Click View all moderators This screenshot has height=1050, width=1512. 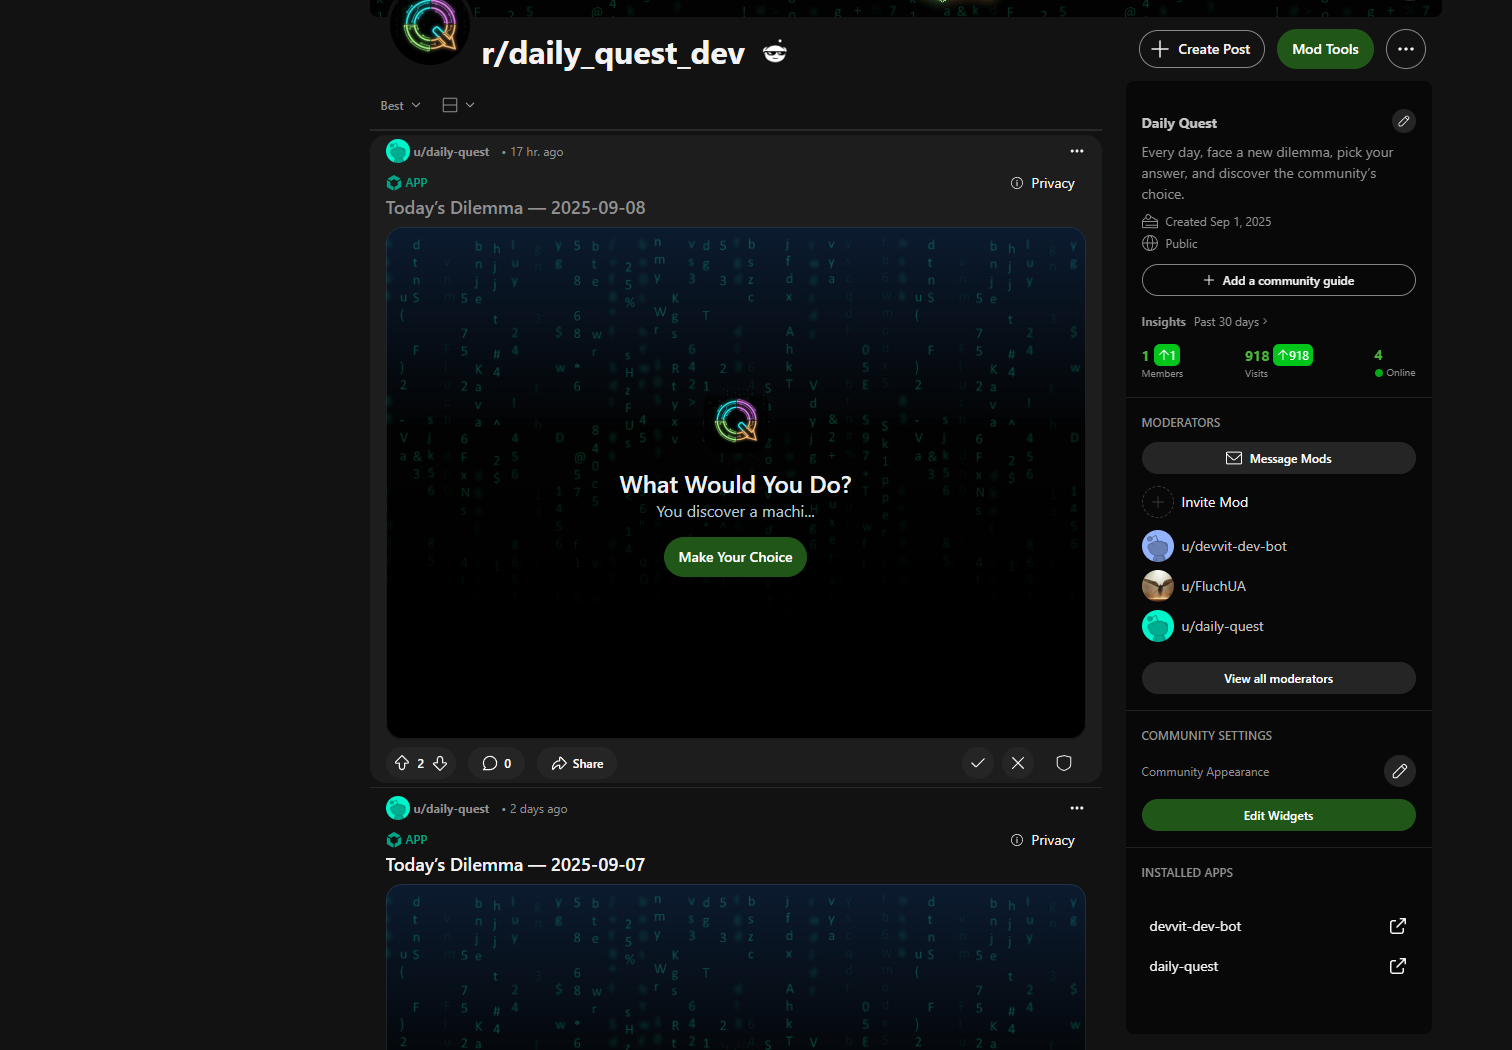coord(1278,678)
